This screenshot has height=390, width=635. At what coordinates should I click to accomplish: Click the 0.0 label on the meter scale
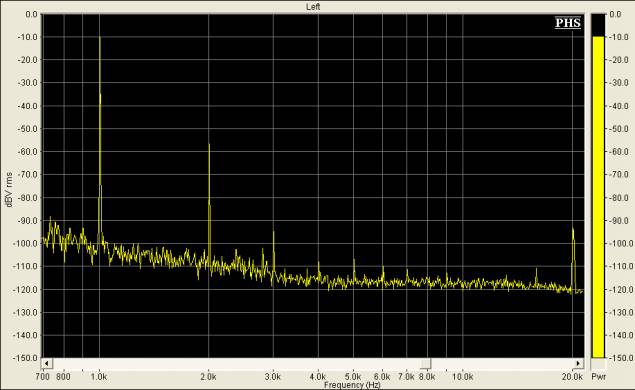pyautogui.click(x=615, y=14)
